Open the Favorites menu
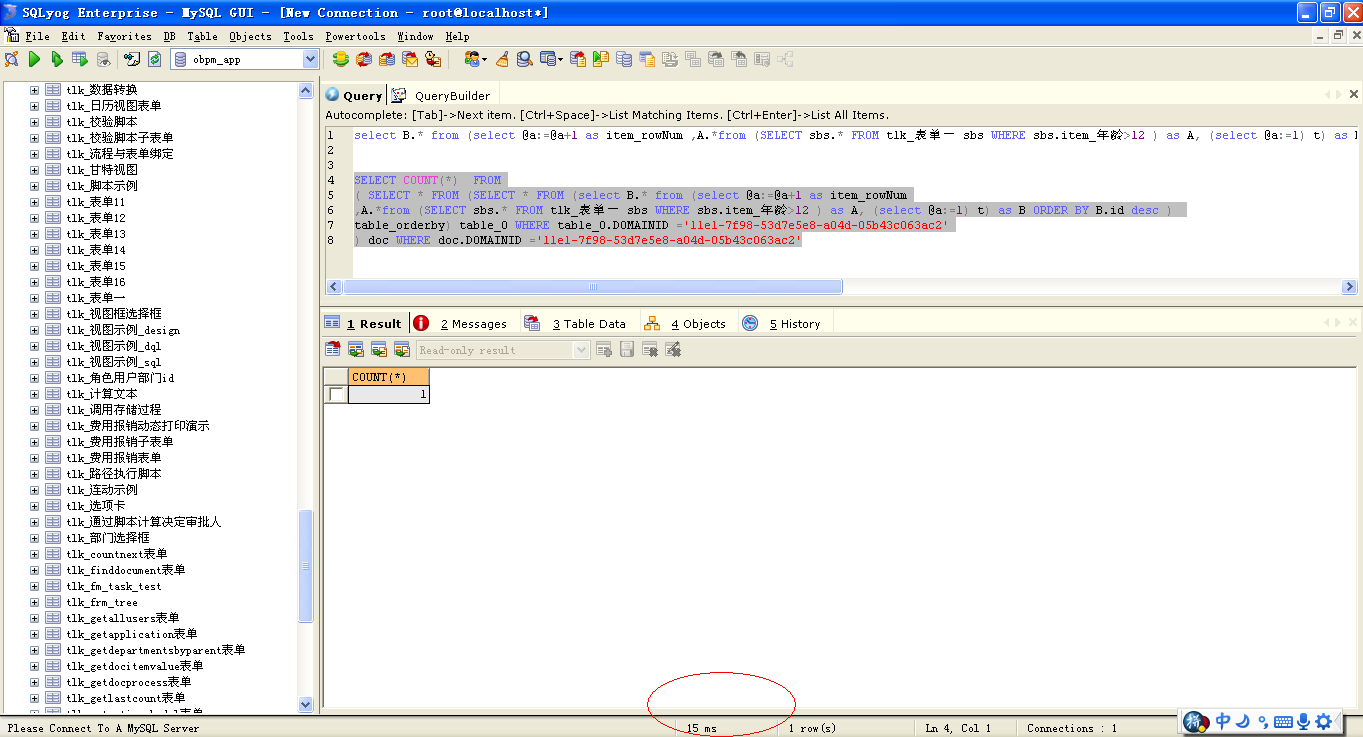 point(124,36)
